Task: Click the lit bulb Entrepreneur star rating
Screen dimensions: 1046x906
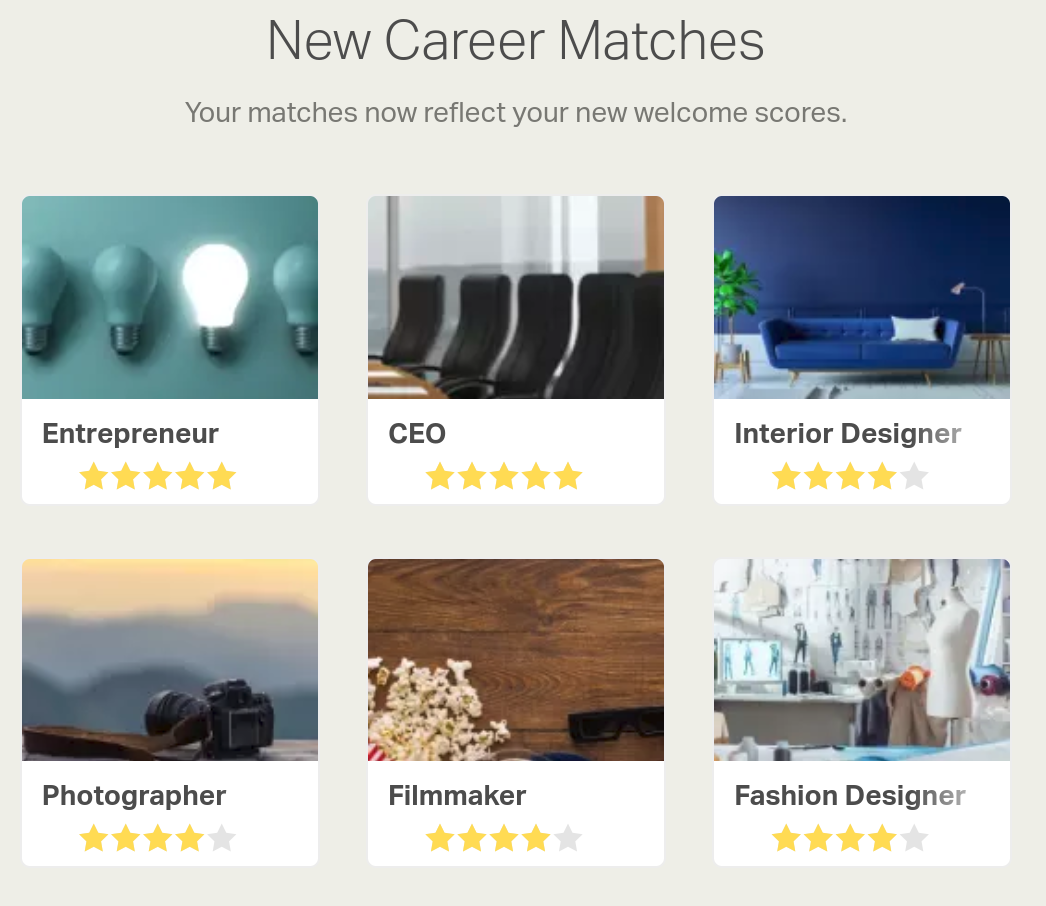Action: pos(156,477)
